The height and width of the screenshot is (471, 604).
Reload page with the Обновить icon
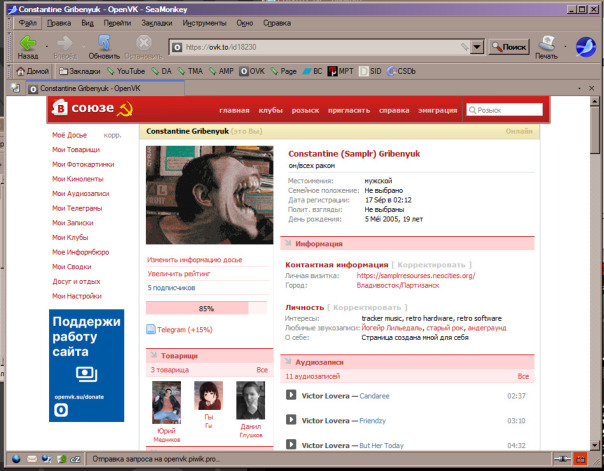104,43
